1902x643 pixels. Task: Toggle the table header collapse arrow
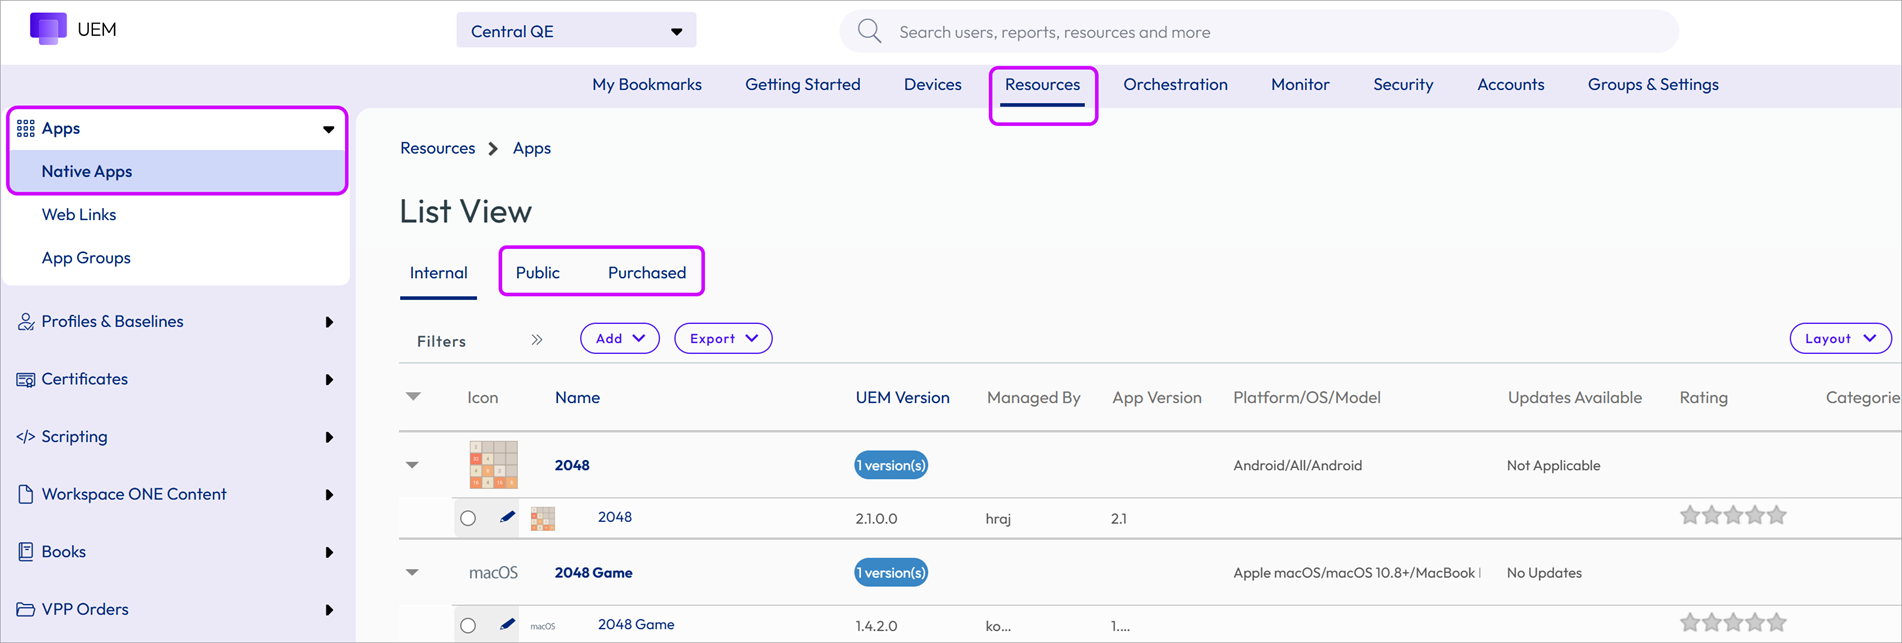click(x=413, y=397)
